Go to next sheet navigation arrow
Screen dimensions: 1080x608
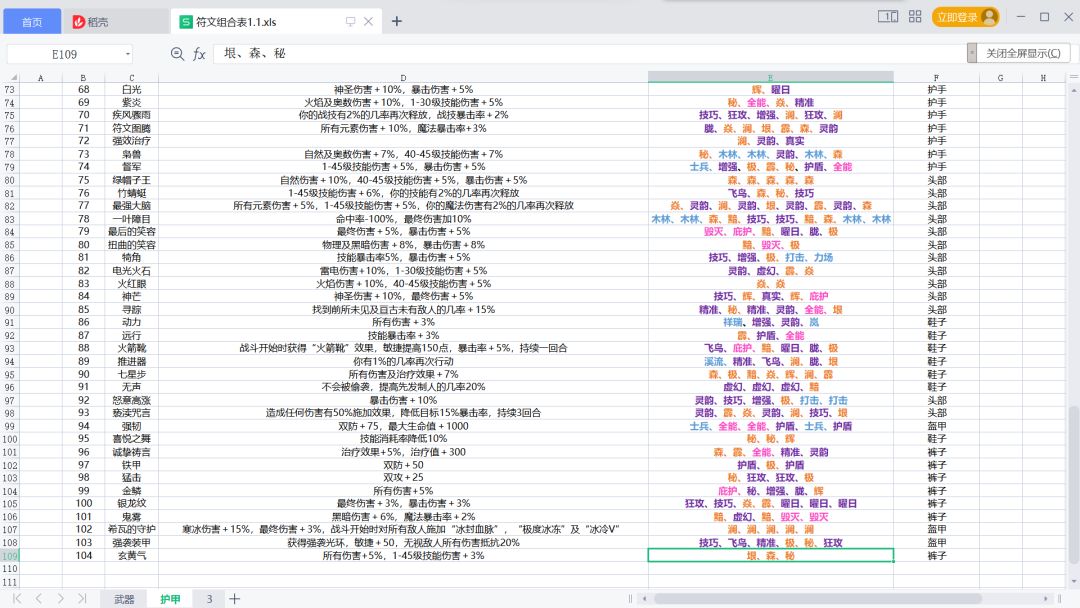click(61, 598)
